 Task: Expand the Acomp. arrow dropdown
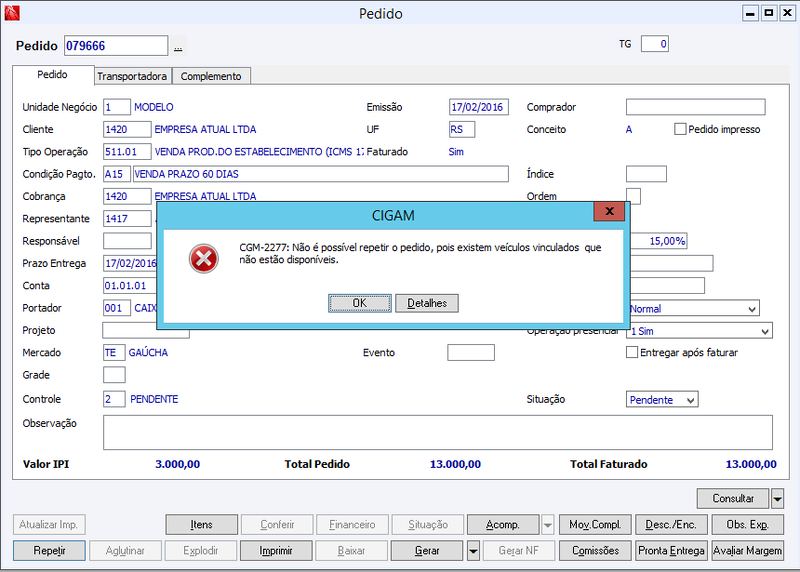click(x=547, y=525)
